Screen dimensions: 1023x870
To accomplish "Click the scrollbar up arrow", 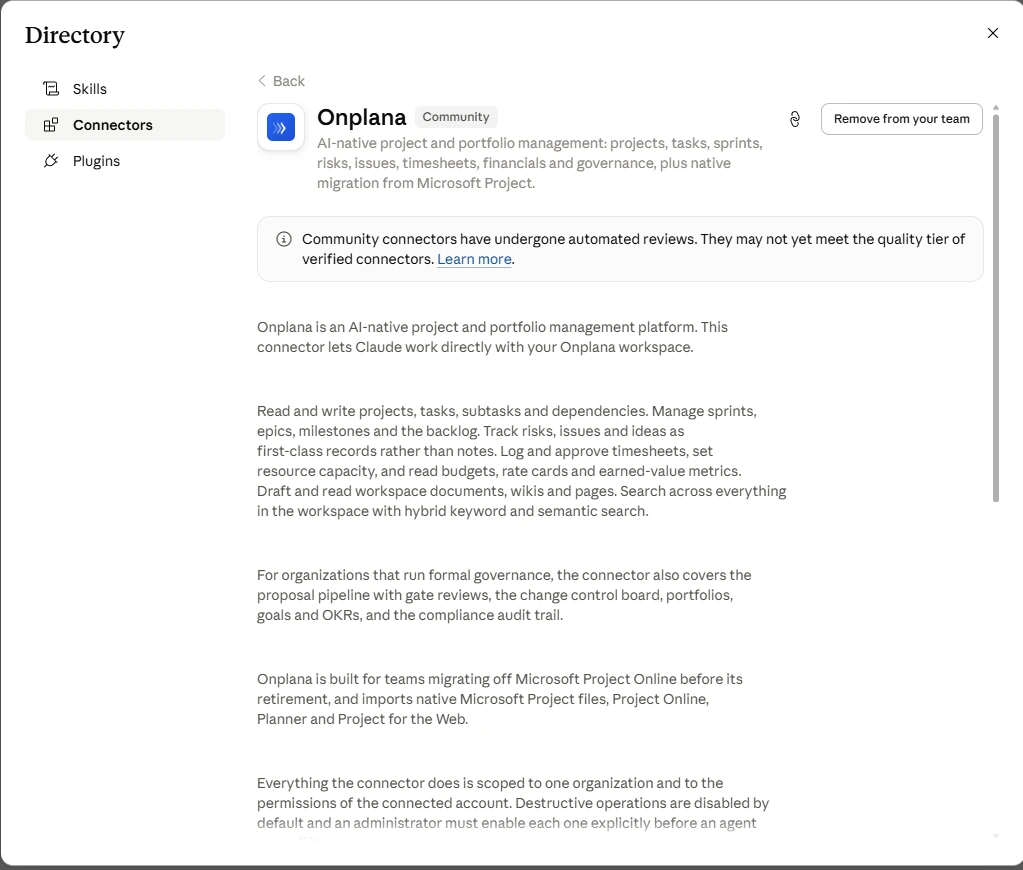I will 996,108.
